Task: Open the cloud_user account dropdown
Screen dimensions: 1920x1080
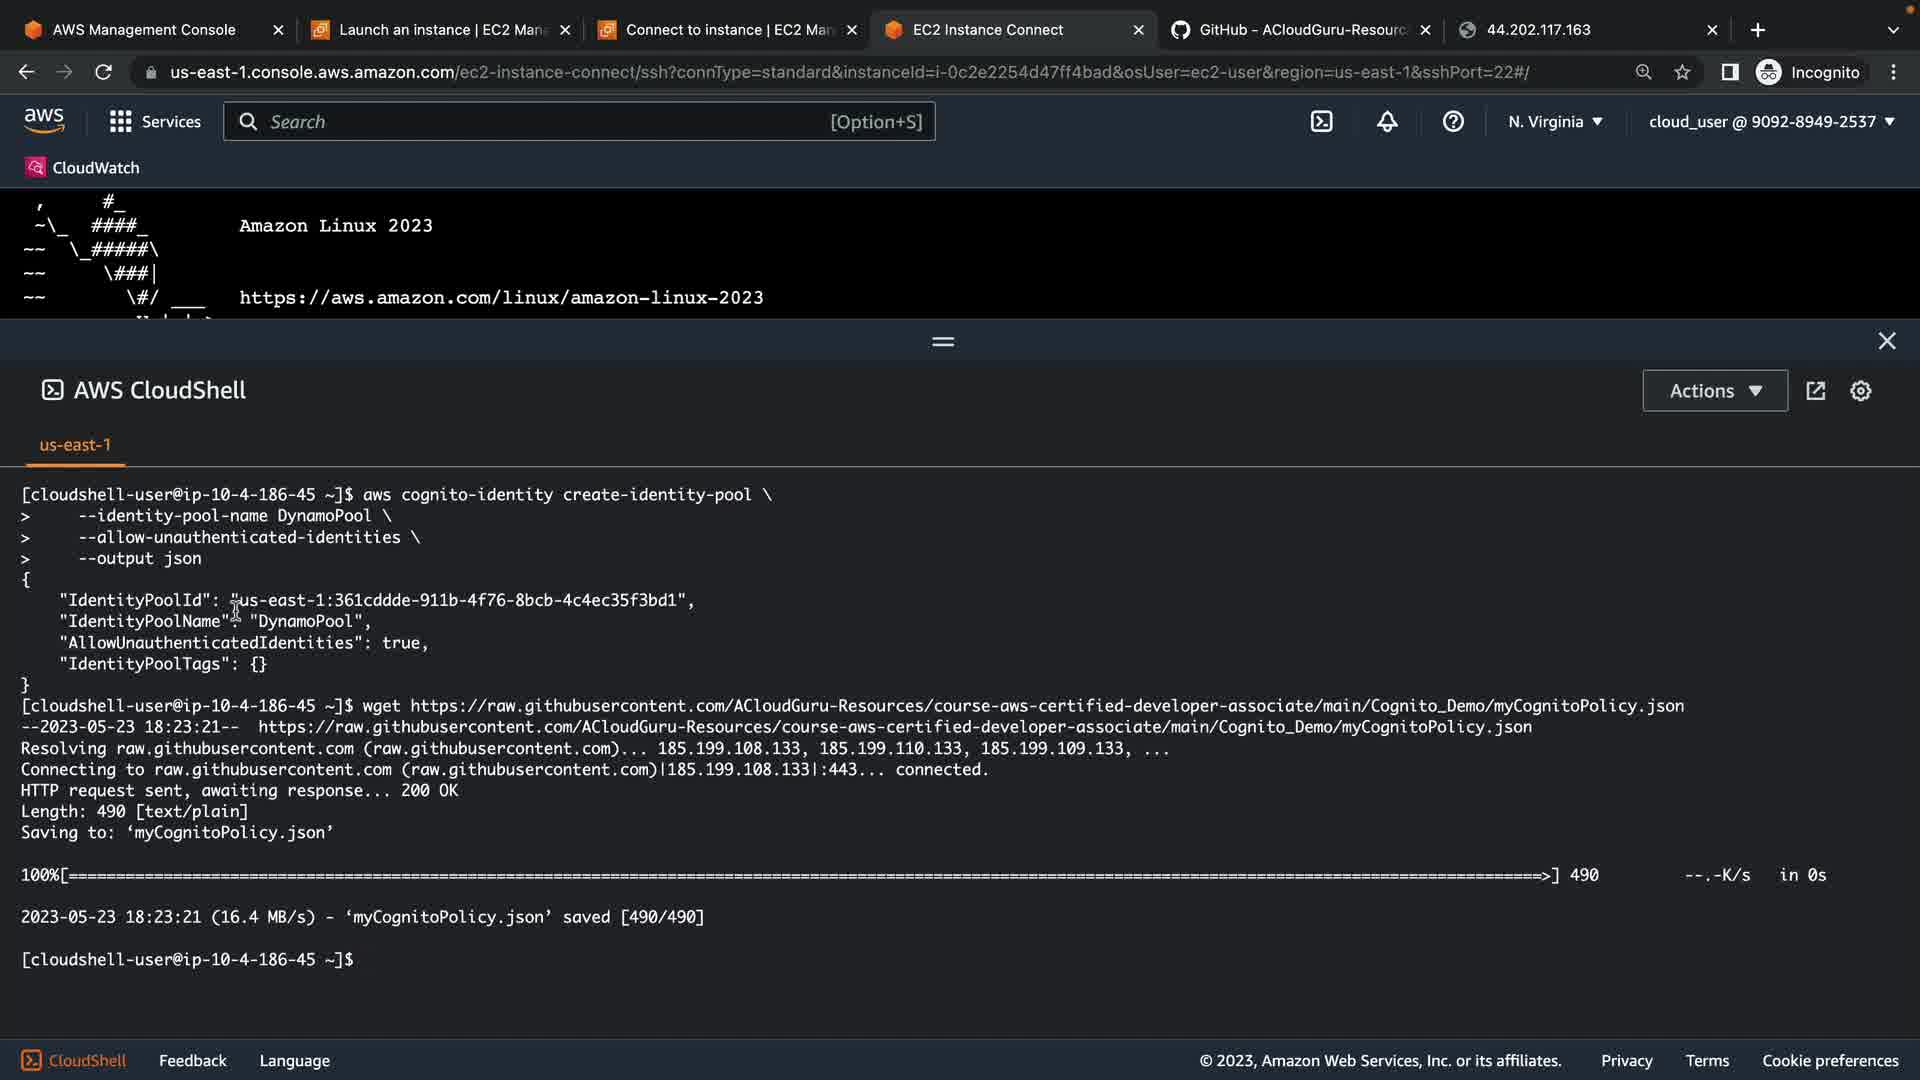Action: pyautogui.click(x=1771, y=122)
